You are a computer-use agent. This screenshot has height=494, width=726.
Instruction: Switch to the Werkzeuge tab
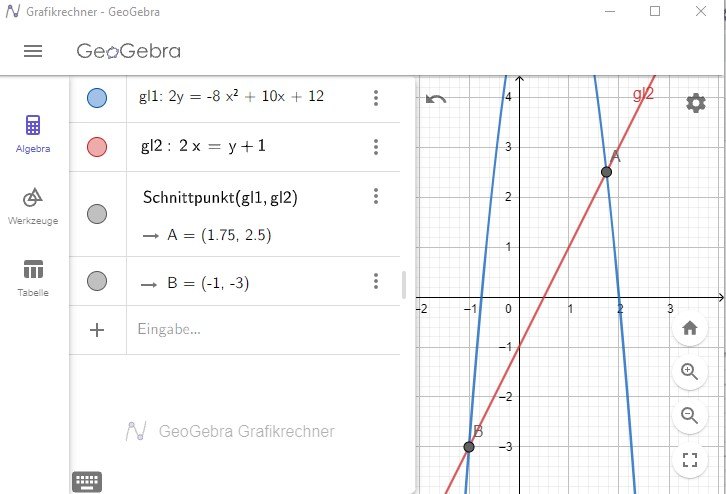(x=33, y=206)
